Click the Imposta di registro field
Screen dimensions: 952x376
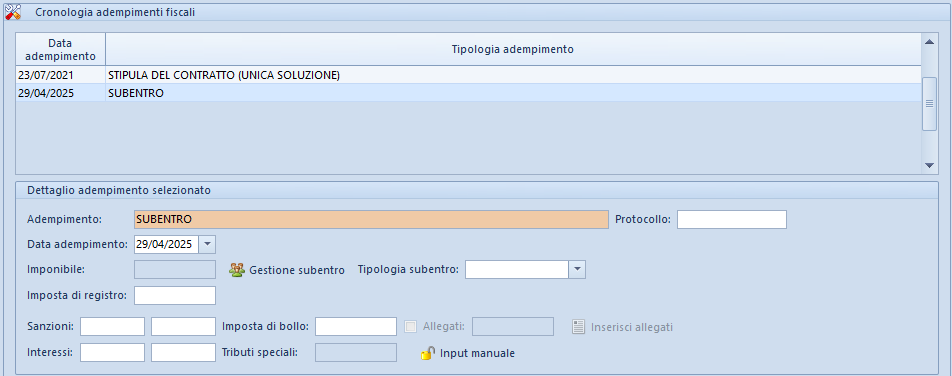[175, 296]
